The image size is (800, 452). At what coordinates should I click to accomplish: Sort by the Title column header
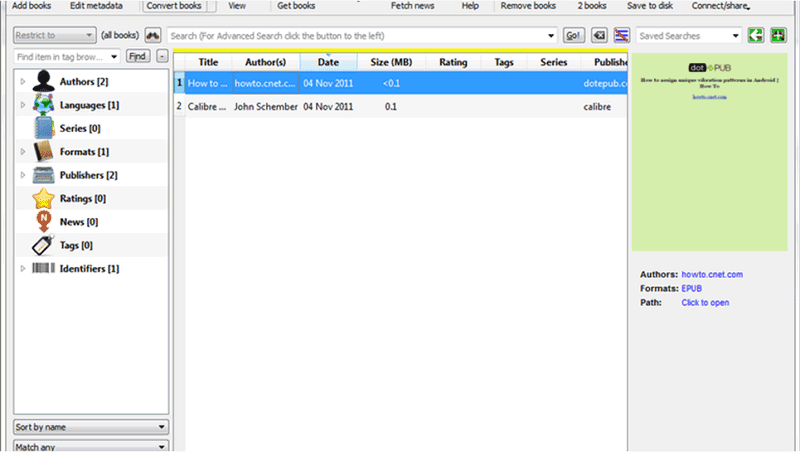coord(208,62)
